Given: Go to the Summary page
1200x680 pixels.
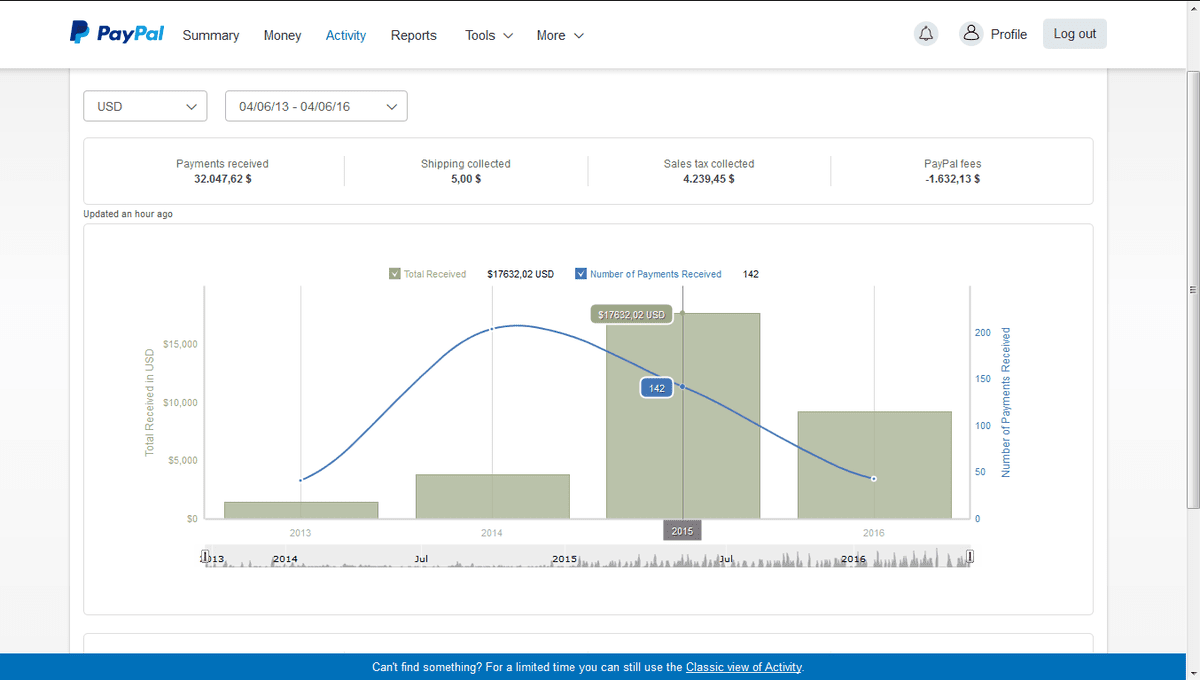Looking at the screenshot, I should pyautogui.click(x=210, y=35).
